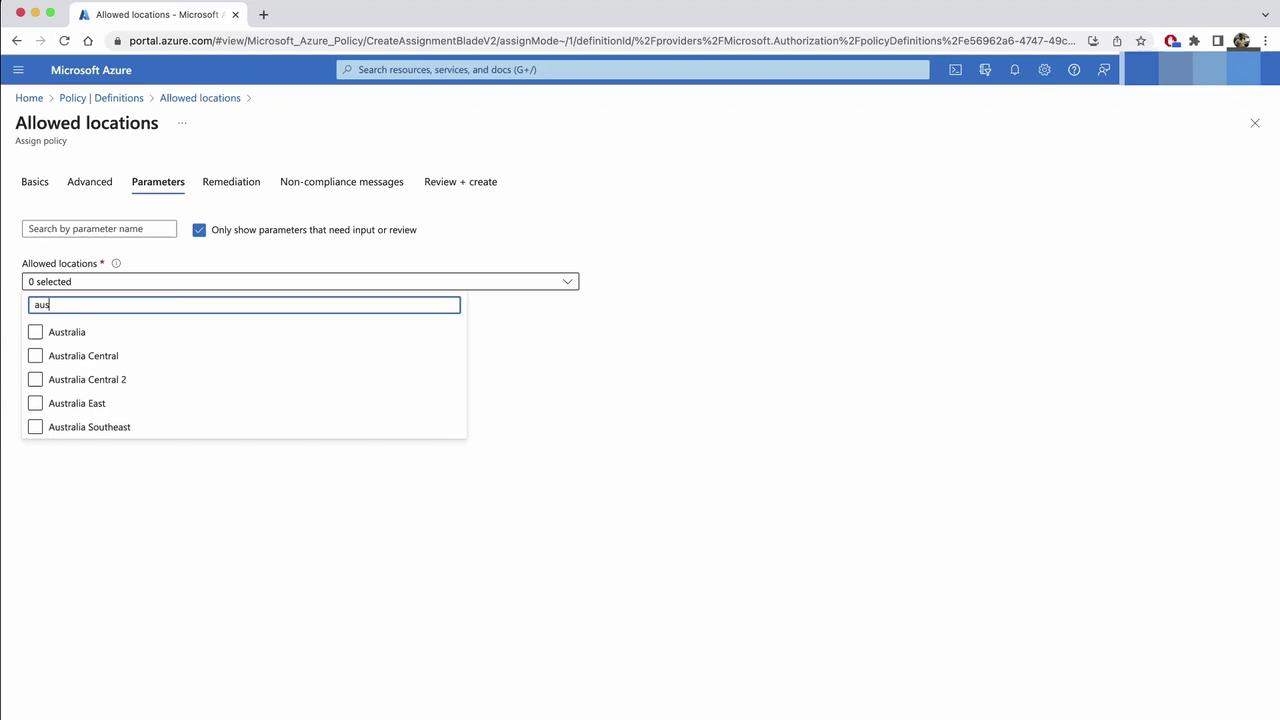Collapse the Allowed locations dropdown
Screen dimensions: 1280x720
pos(567,282)
